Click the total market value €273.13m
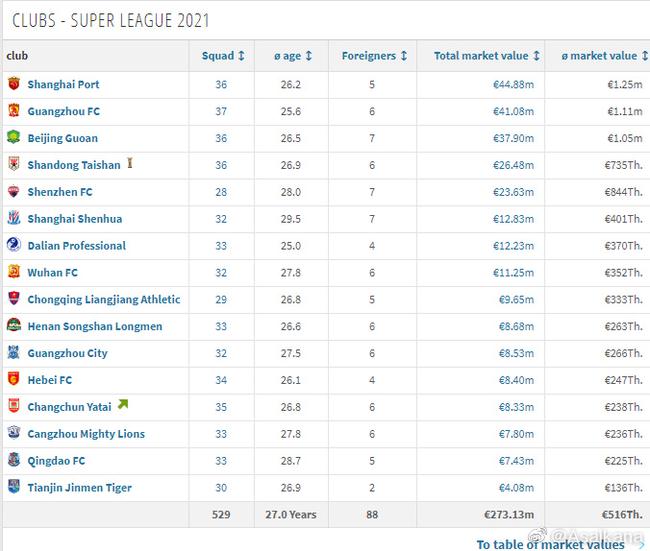650x551 pixels. pyautogui.click(x=509, y=515)
